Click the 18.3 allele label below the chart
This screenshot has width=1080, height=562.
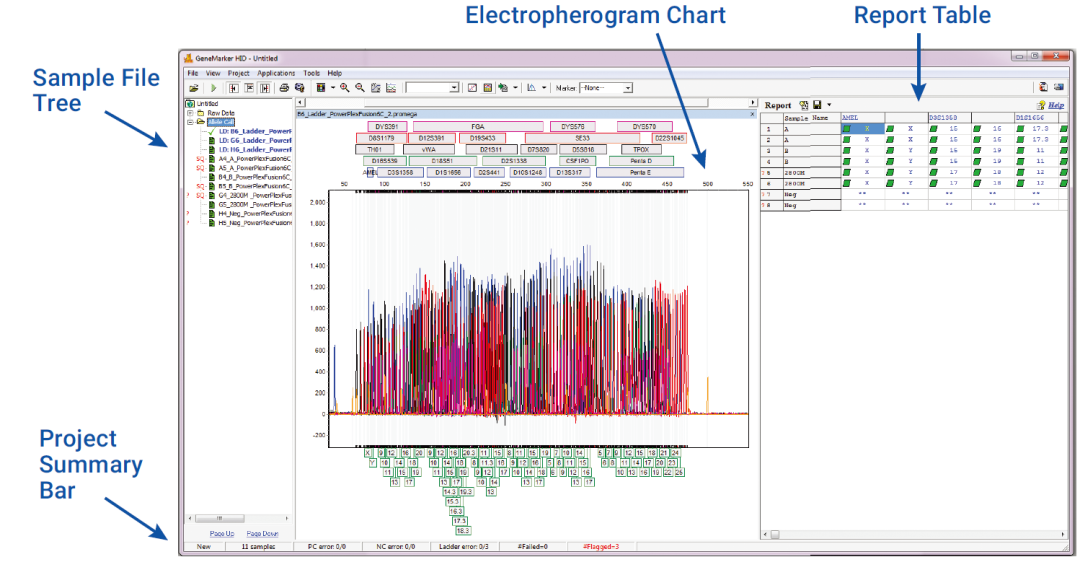click(462, 531)
